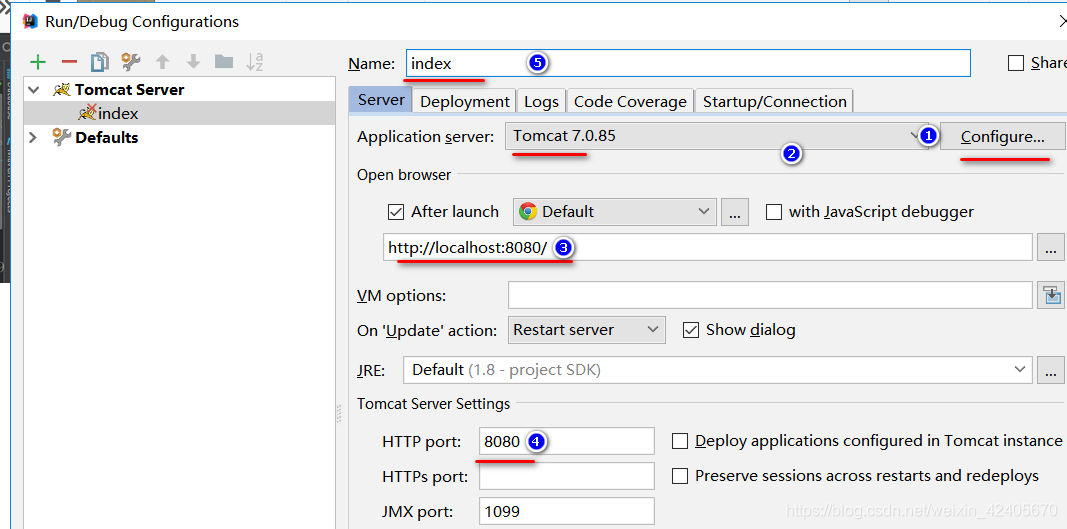The image size is (1067, 529).
Task: Open On 'Update' action Restart server dropdown
Action: tap(587, 330)
